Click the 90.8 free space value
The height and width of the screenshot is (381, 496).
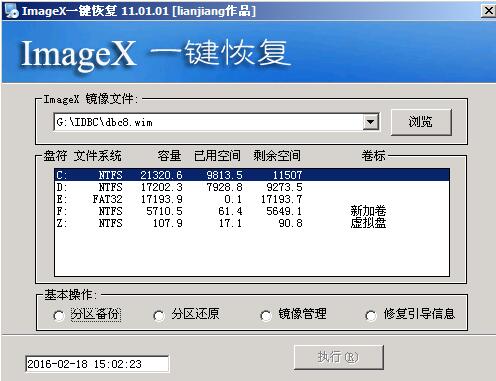pyautogui.click(x=290, y=223)
